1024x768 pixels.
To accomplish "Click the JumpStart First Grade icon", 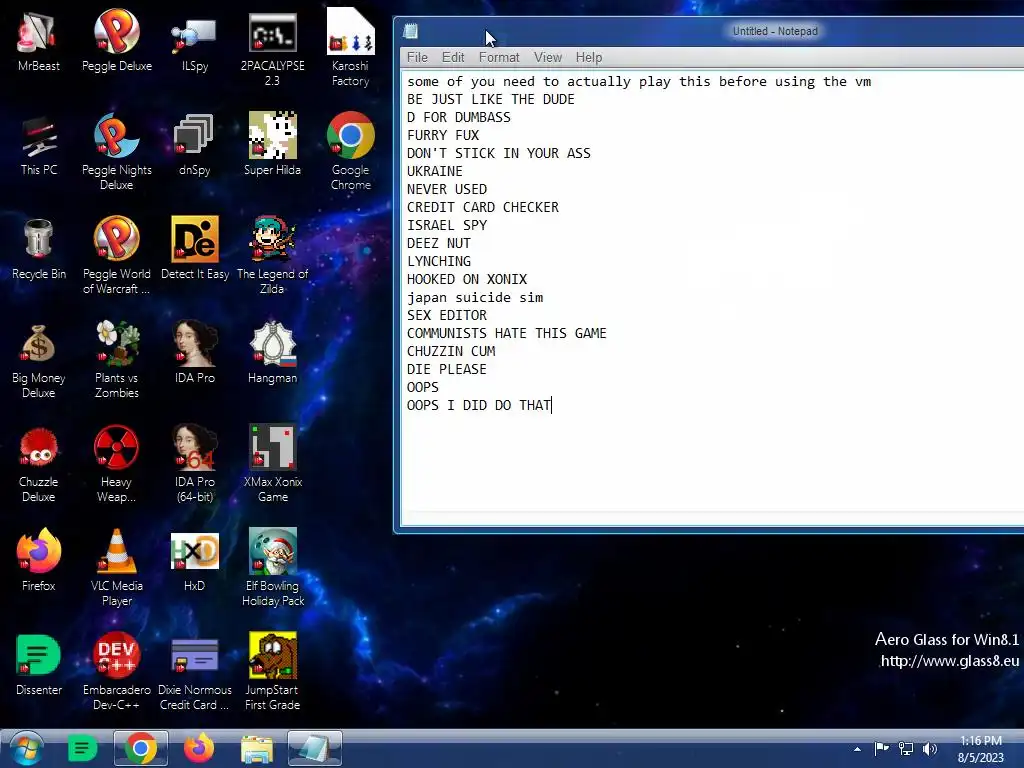I will (272, 671).
